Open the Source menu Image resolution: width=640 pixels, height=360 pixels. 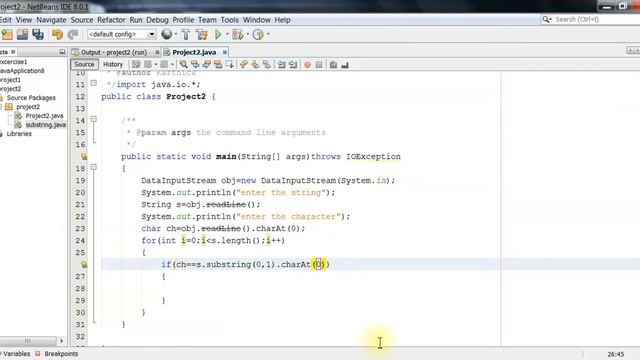(x=82, y=20)
